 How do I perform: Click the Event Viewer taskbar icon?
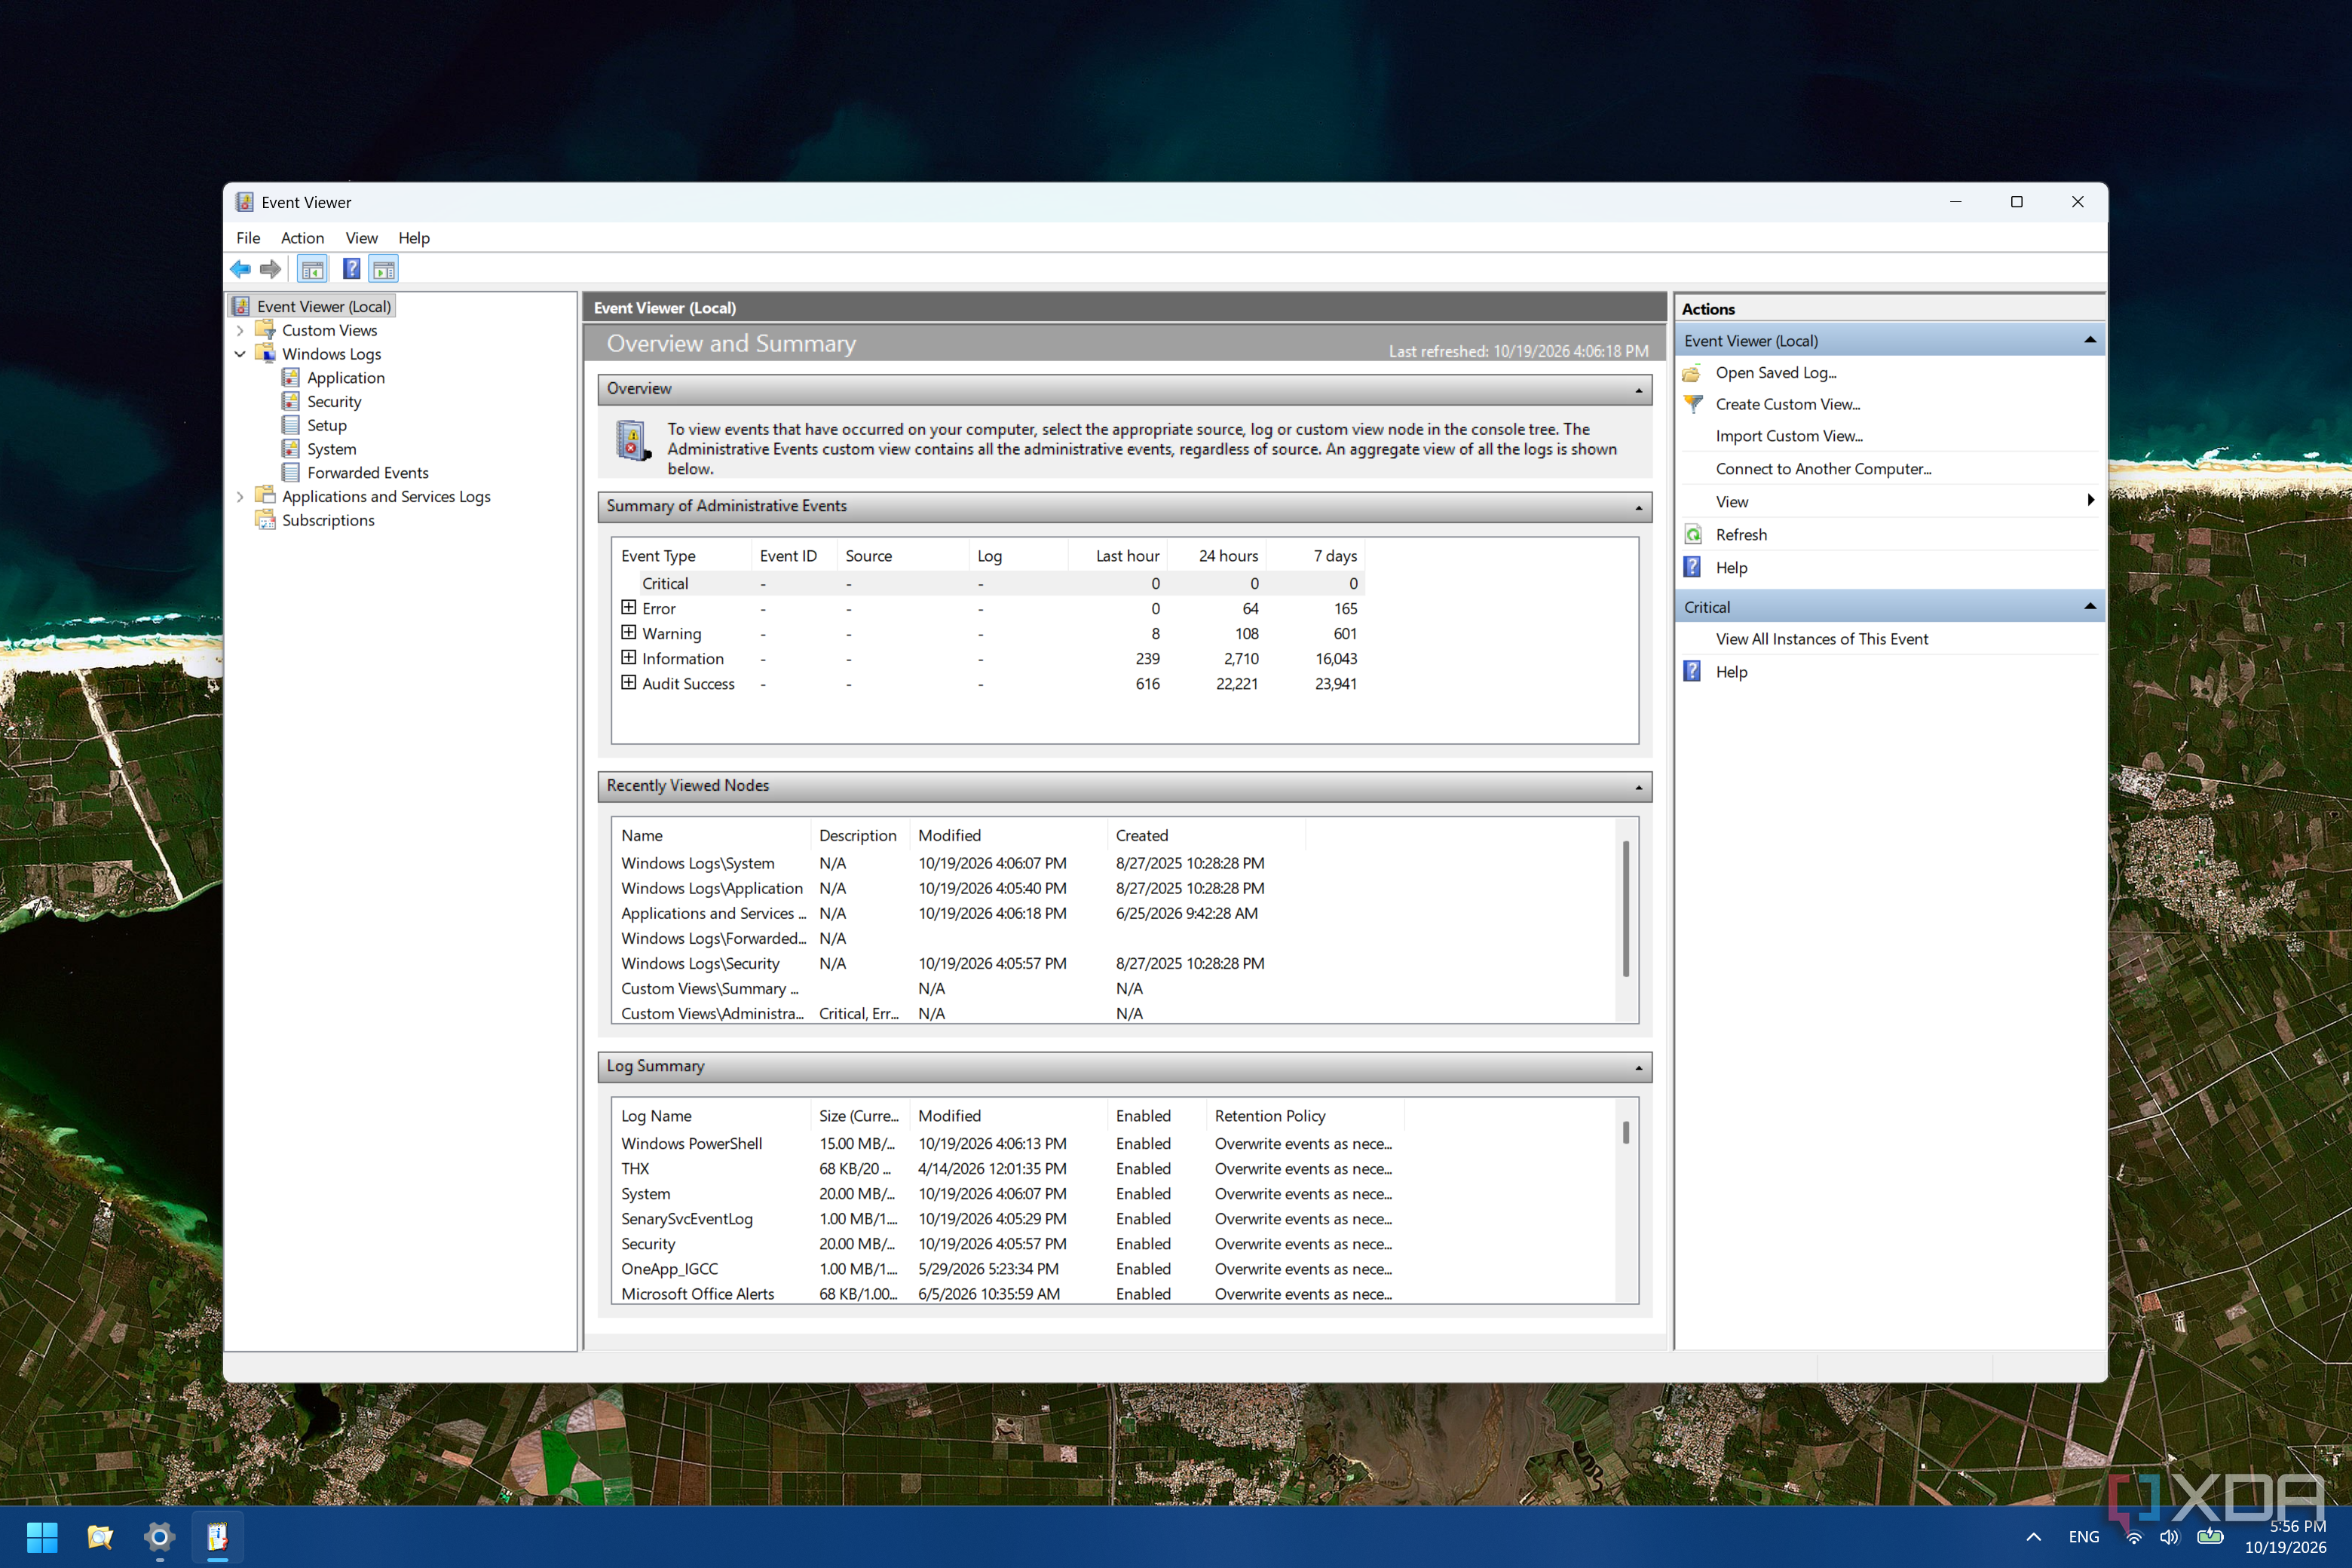[x=217, y=1536]
